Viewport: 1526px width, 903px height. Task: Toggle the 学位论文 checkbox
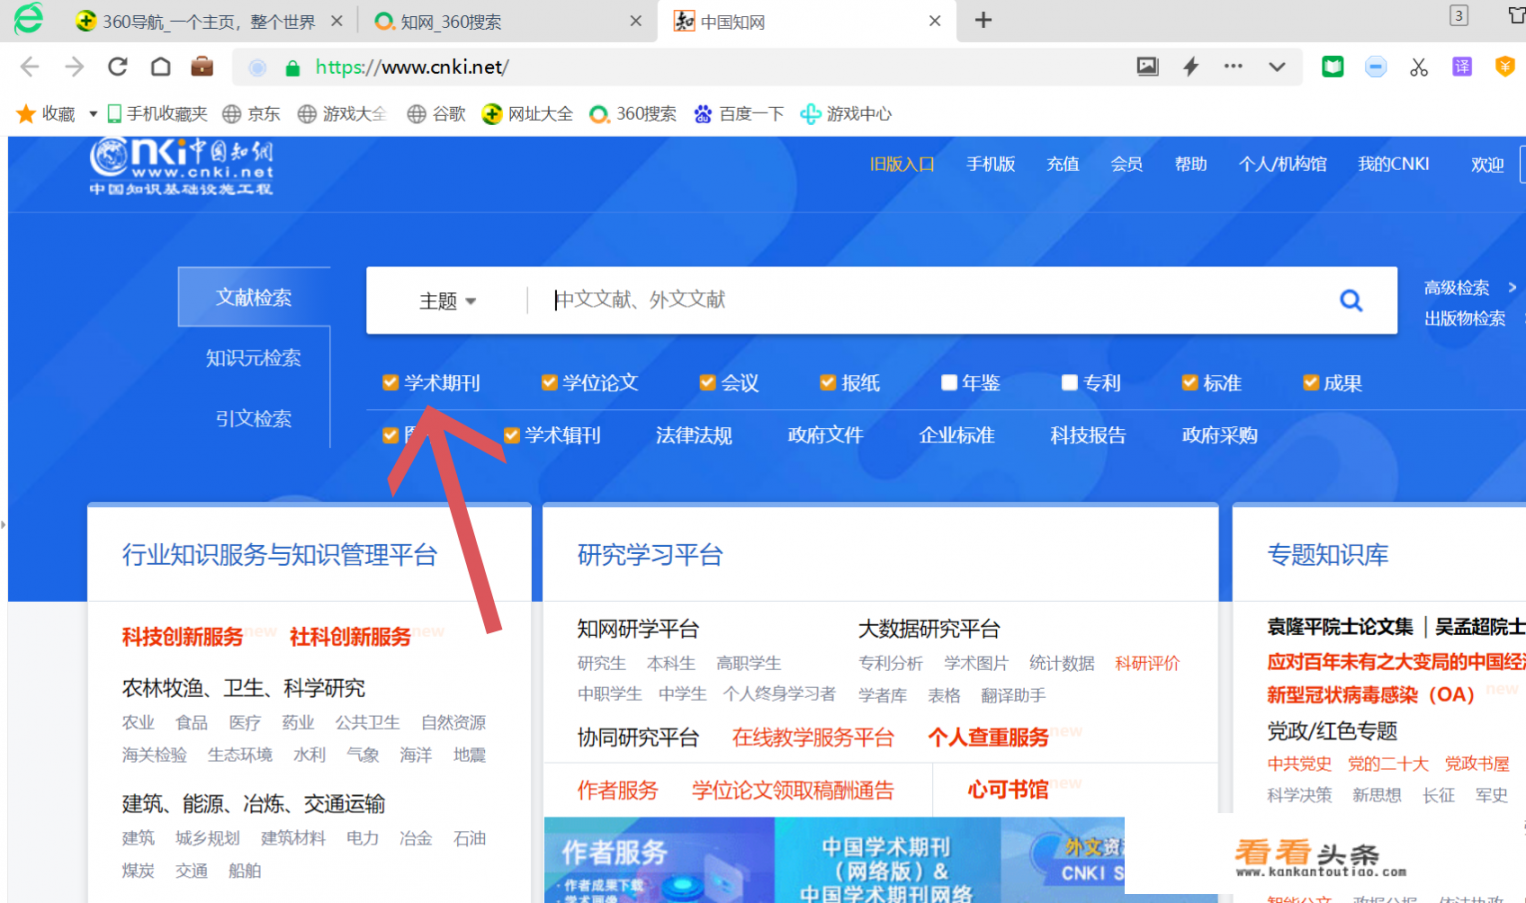pyautogui.click(x=549, y=382)
